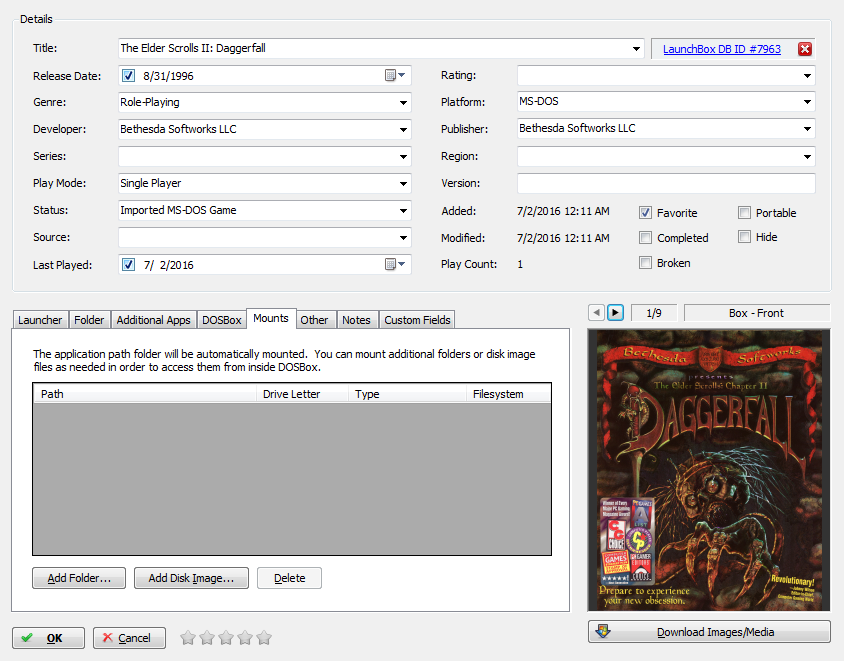Image resolution: width=844 pixels, height=661 pixels.
Task: Switch to the Folder tab
Action: pyautogui.click(x=89, y=320)
